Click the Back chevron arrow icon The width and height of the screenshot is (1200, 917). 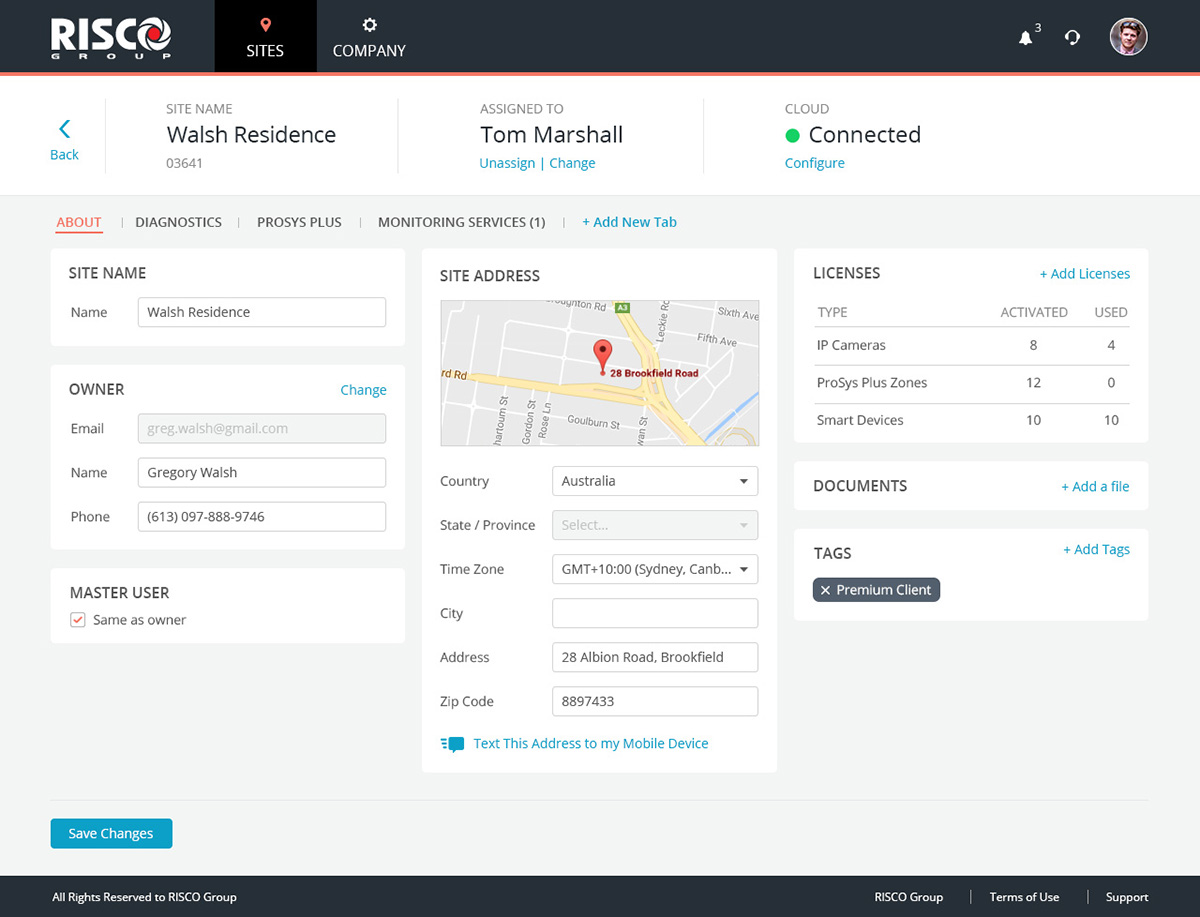point(65,128)
